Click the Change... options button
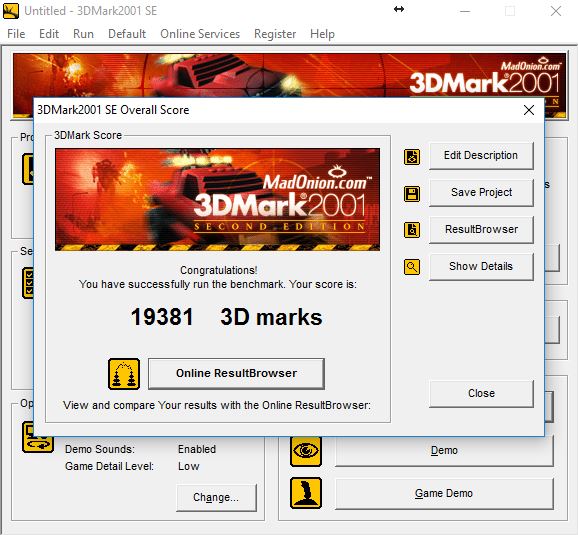578x535 pixels. [216, 497]
